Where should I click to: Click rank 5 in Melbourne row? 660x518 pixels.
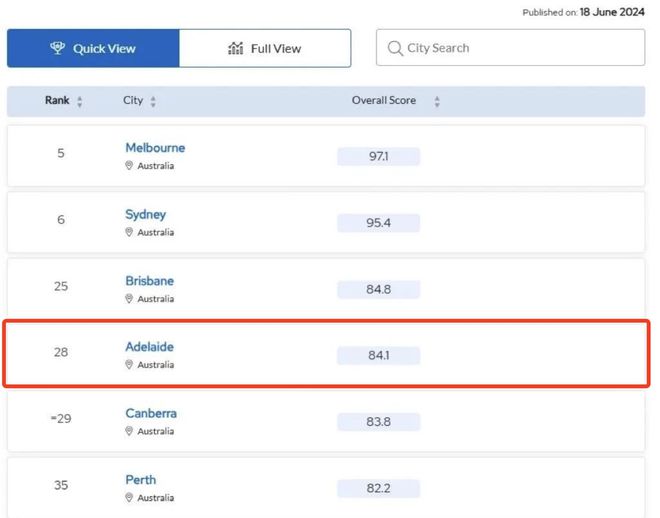(61, 153)
